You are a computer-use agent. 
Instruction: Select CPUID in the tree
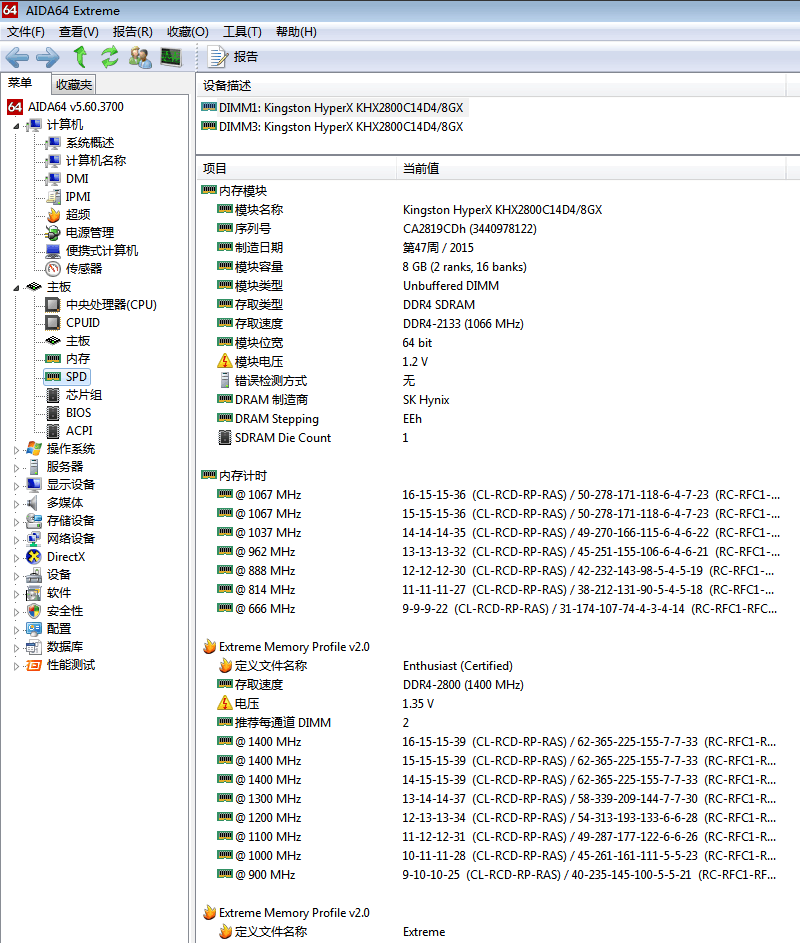click(82, 323)
